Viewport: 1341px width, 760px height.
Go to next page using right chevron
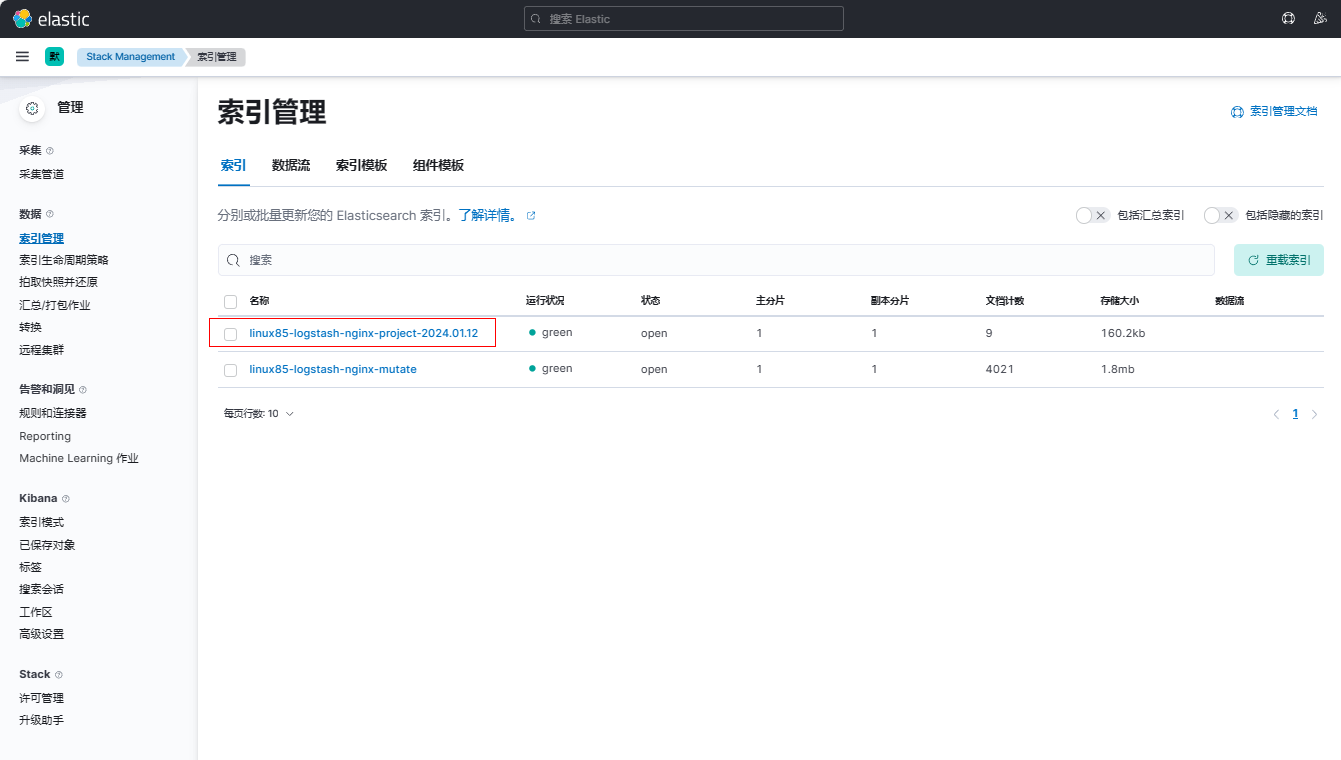(x=1314, y=414)
